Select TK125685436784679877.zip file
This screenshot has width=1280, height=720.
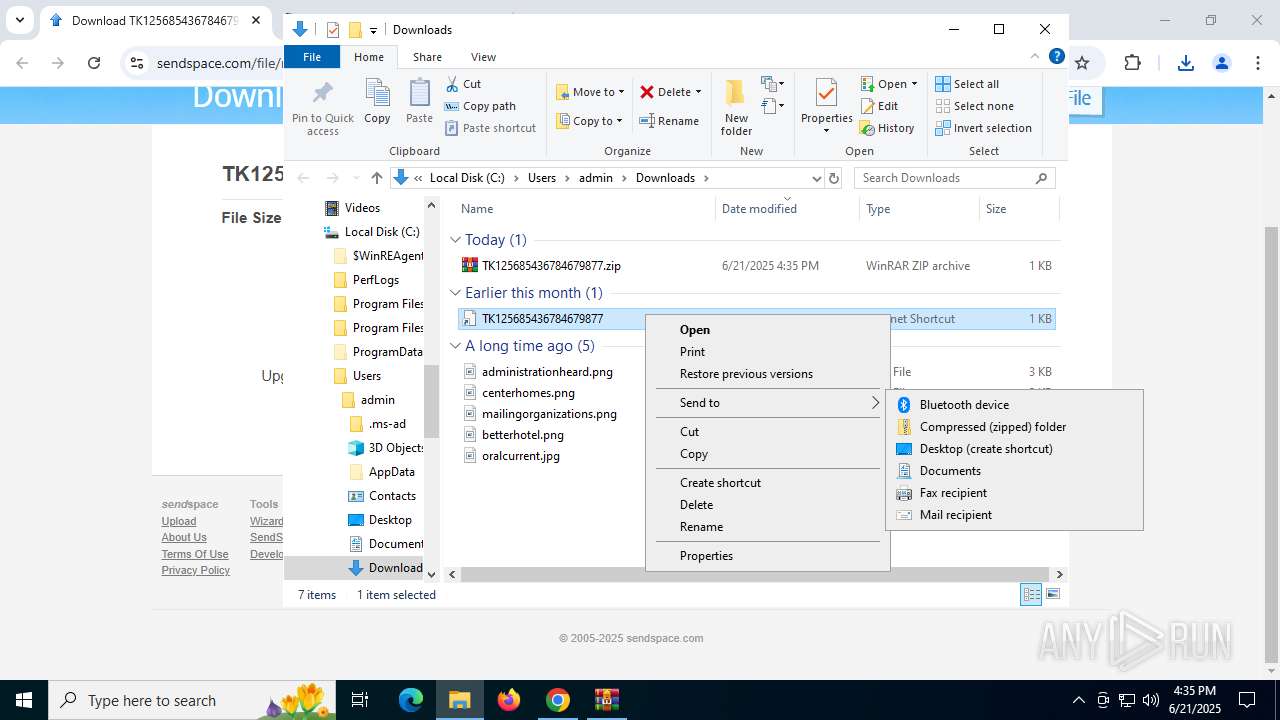(x=551, y=266)
